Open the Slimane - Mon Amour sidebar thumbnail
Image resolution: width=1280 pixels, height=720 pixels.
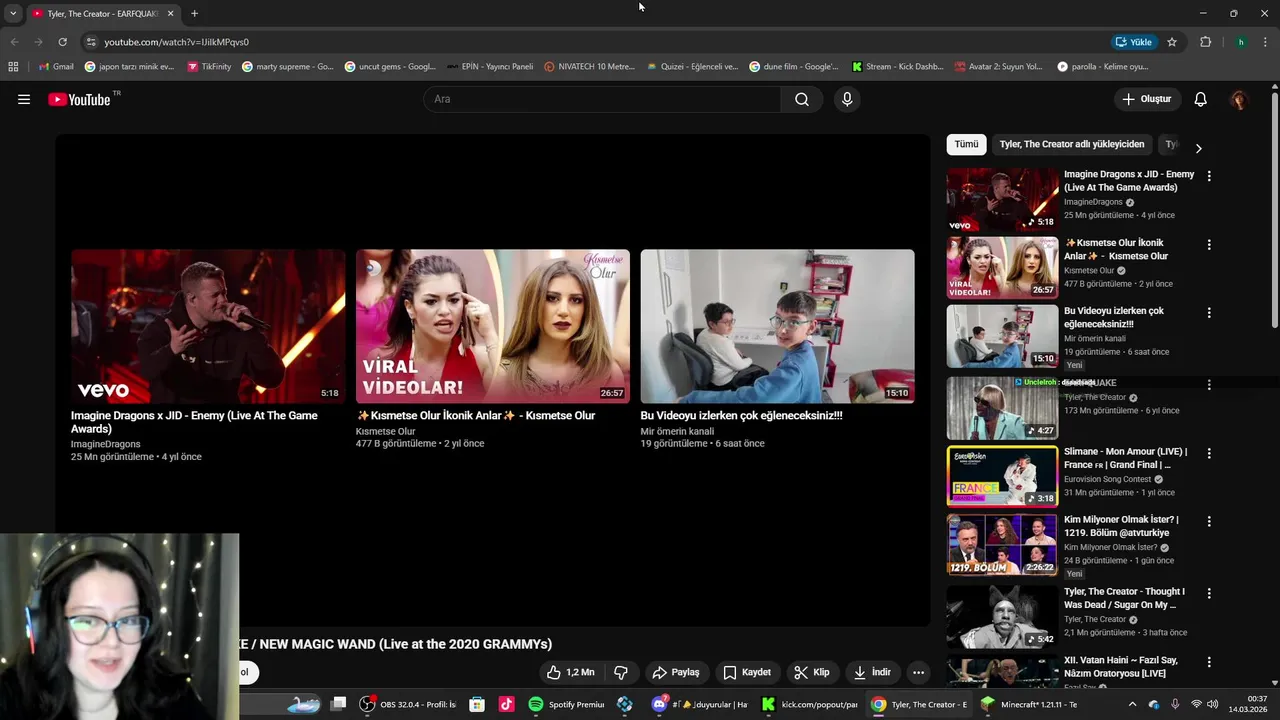pos(1002,476)
